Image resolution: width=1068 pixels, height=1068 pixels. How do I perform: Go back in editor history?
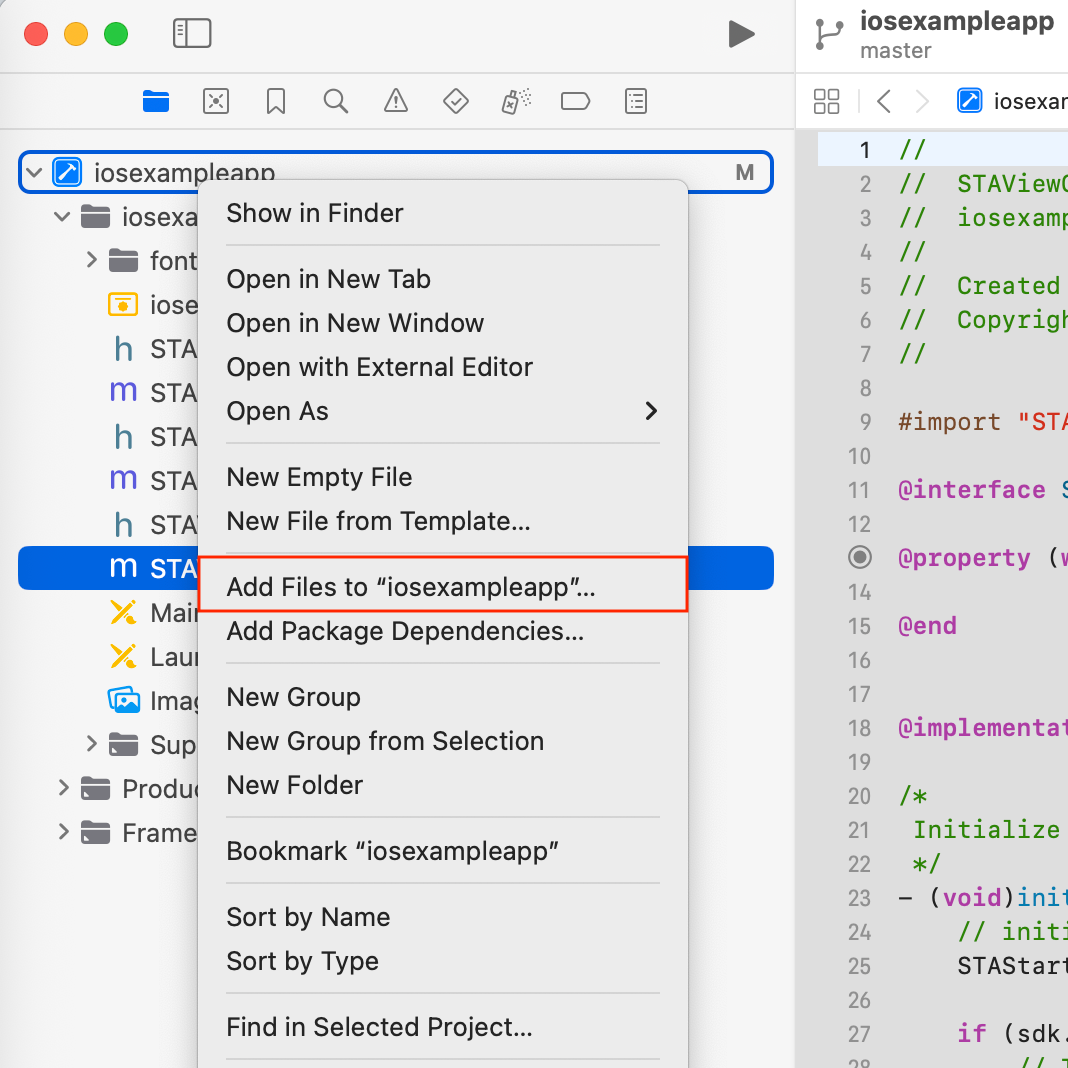click(x=883, y=101)
